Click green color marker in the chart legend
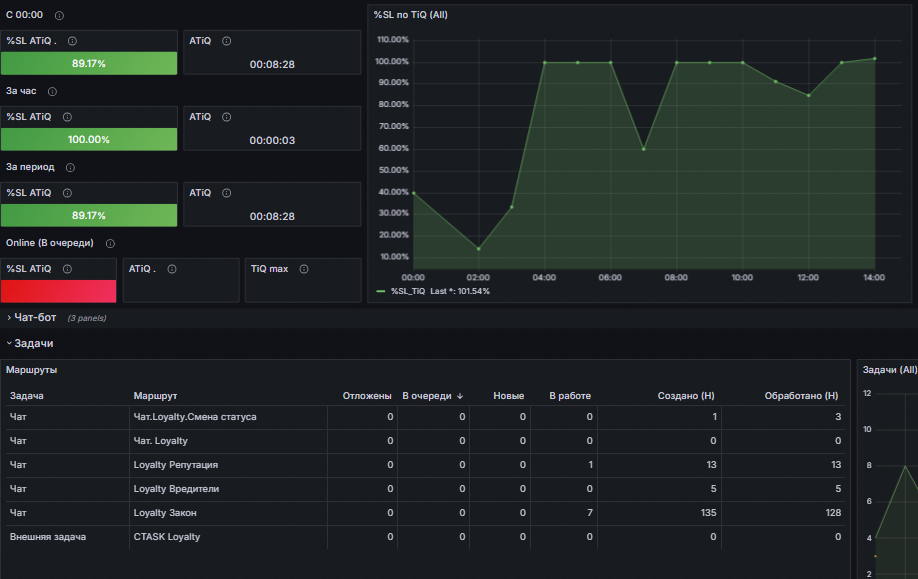This screenshot has width=918, height=579. (380, 291)
